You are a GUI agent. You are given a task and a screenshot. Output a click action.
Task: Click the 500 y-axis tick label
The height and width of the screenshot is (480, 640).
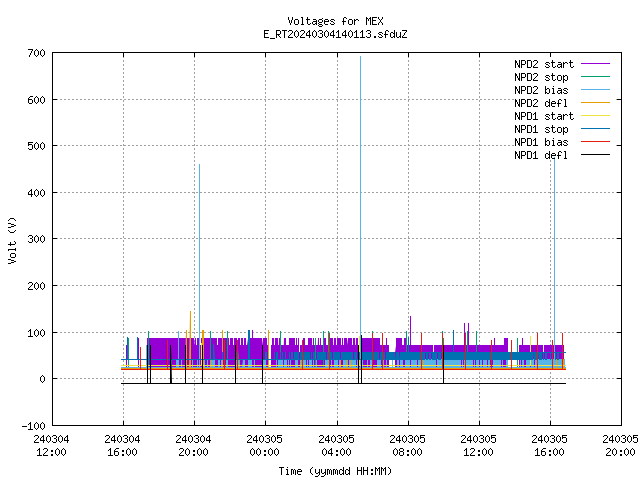click(36, 146)
